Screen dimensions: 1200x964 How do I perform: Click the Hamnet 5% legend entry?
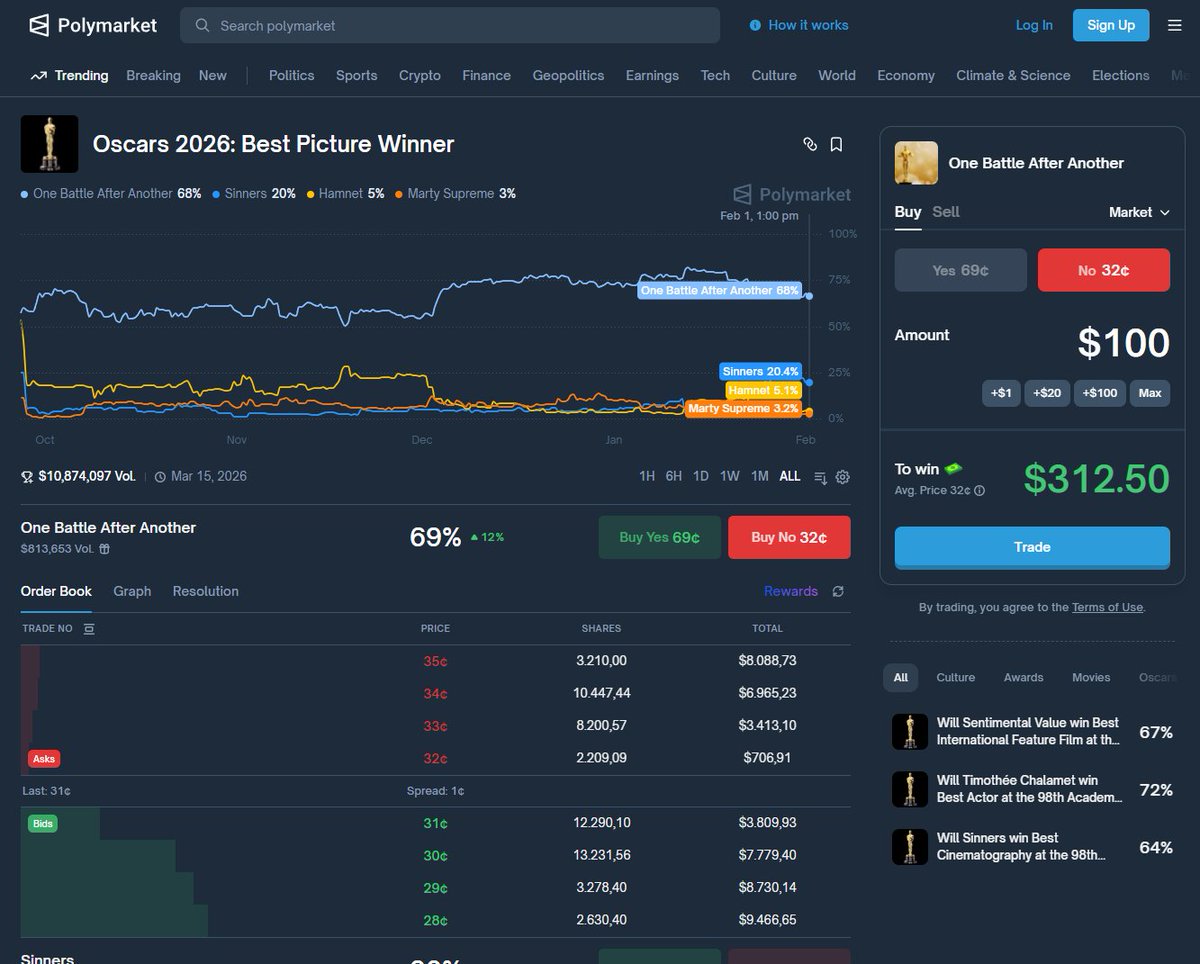click(345, 194)
